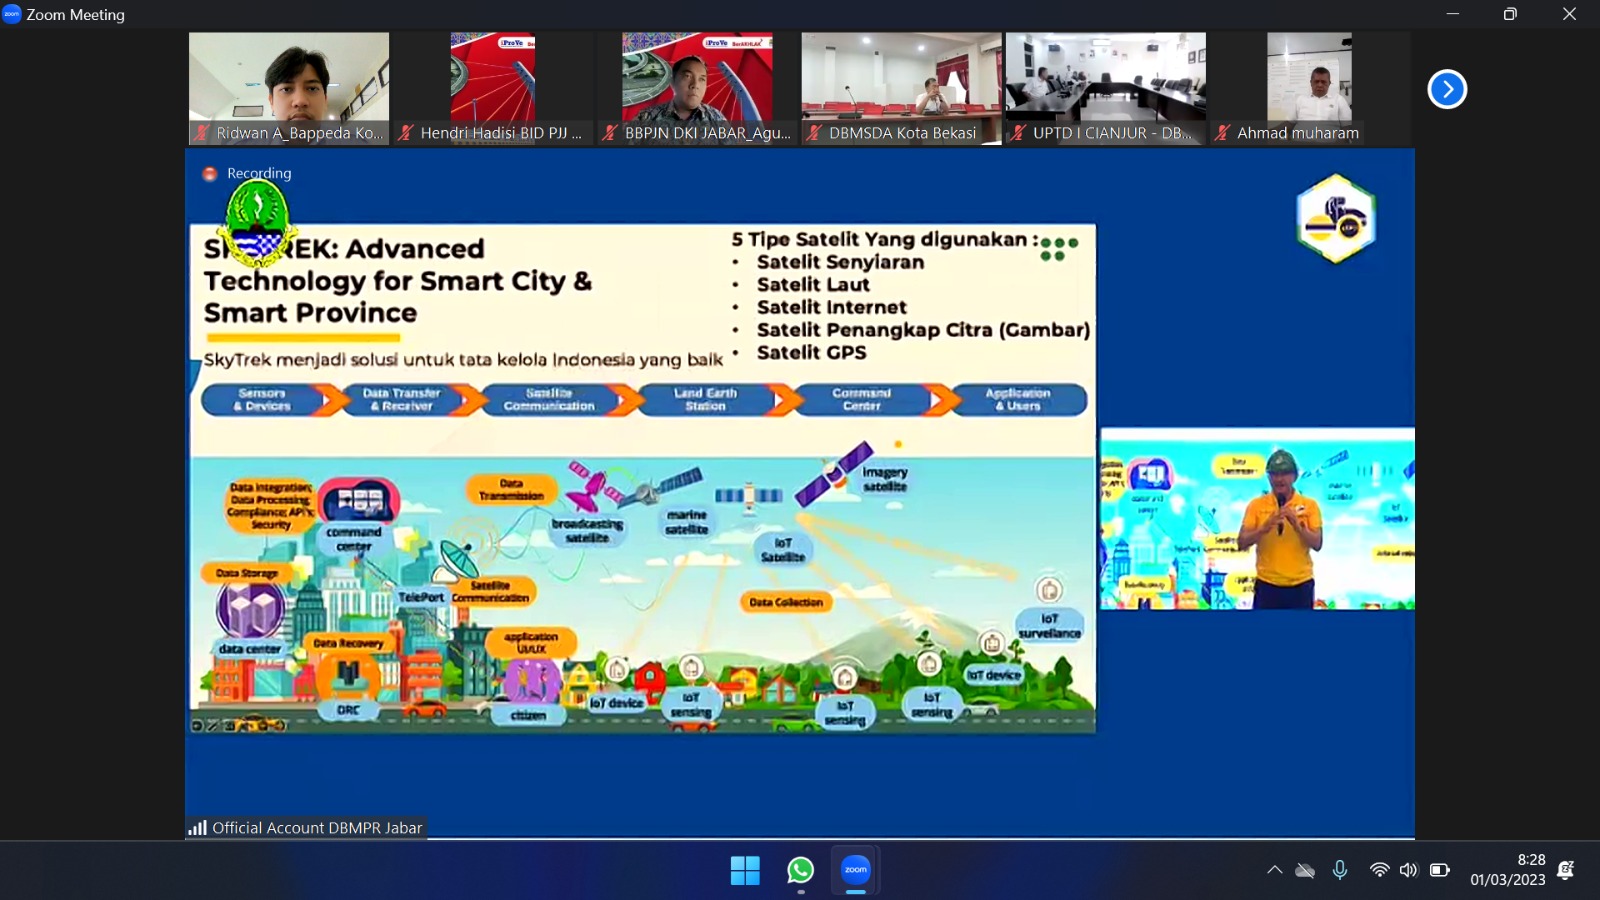
Task: Click the Official Account DBMPR Jabar label
Action: click(x=316, y=828)
